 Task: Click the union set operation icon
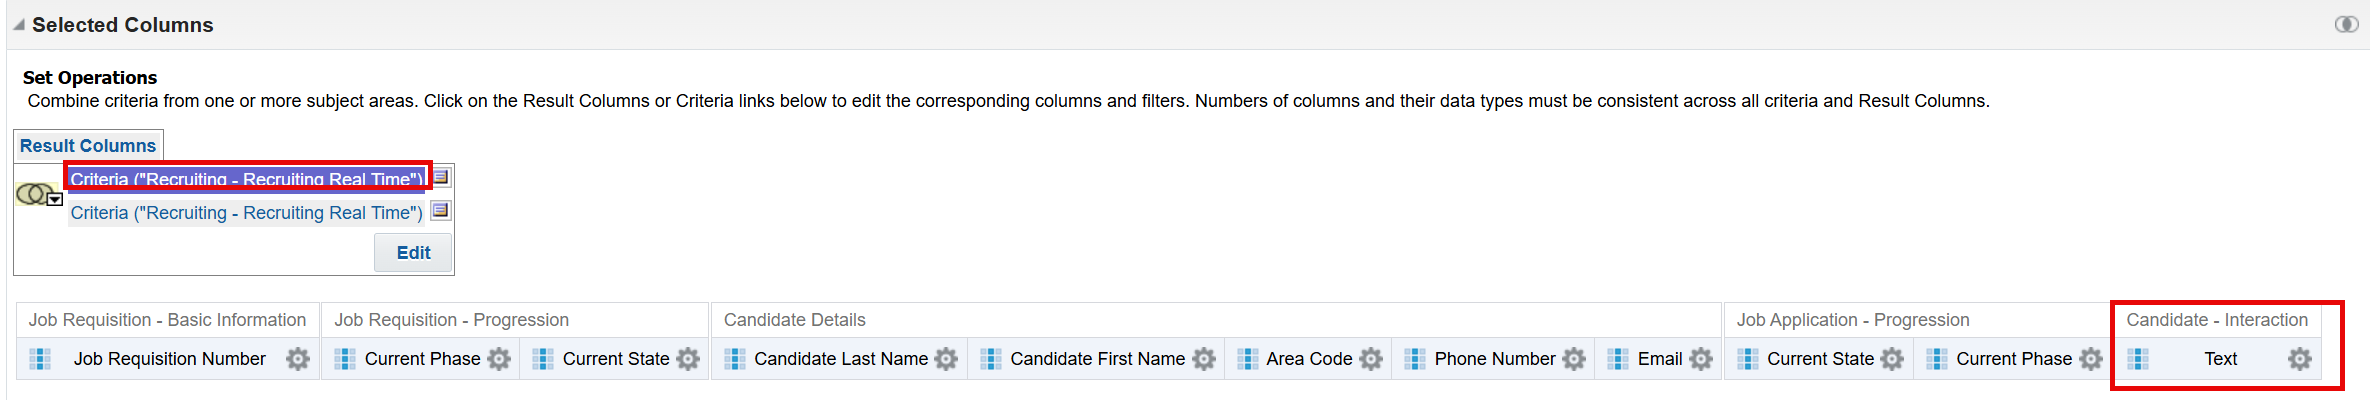[x=33, y=193]
